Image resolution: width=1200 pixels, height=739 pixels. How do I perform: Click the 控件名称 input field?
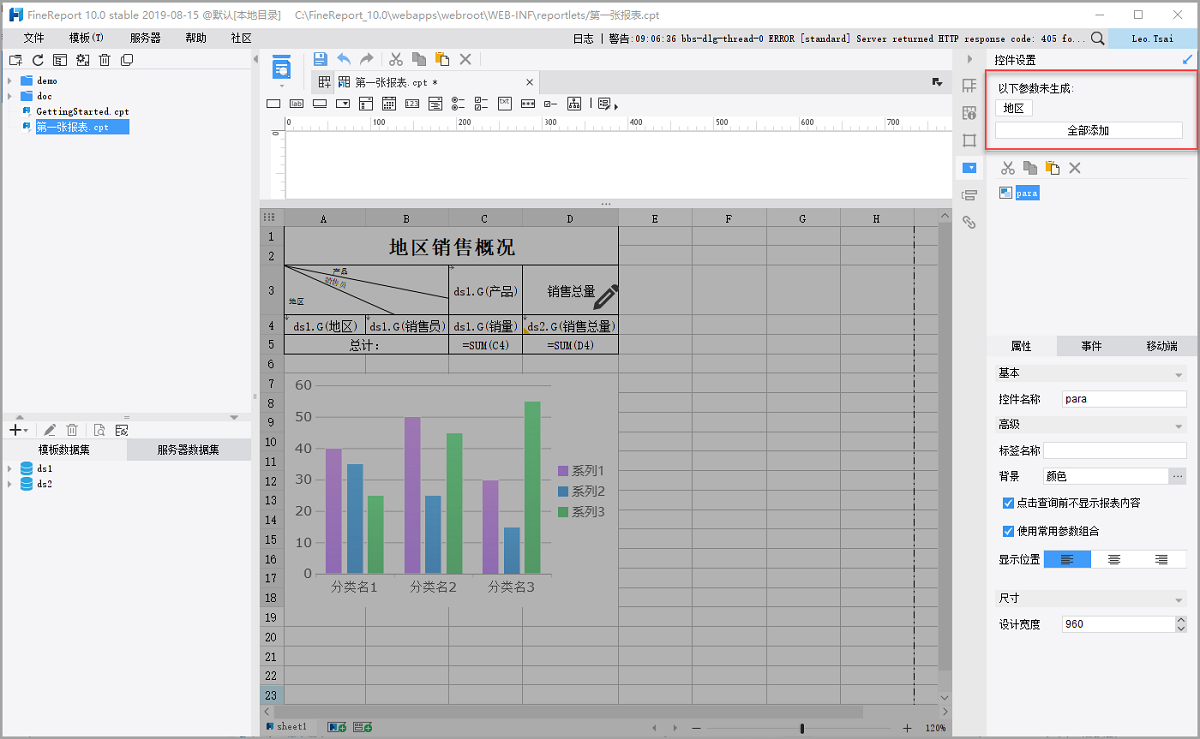[x=1123, y=398]
